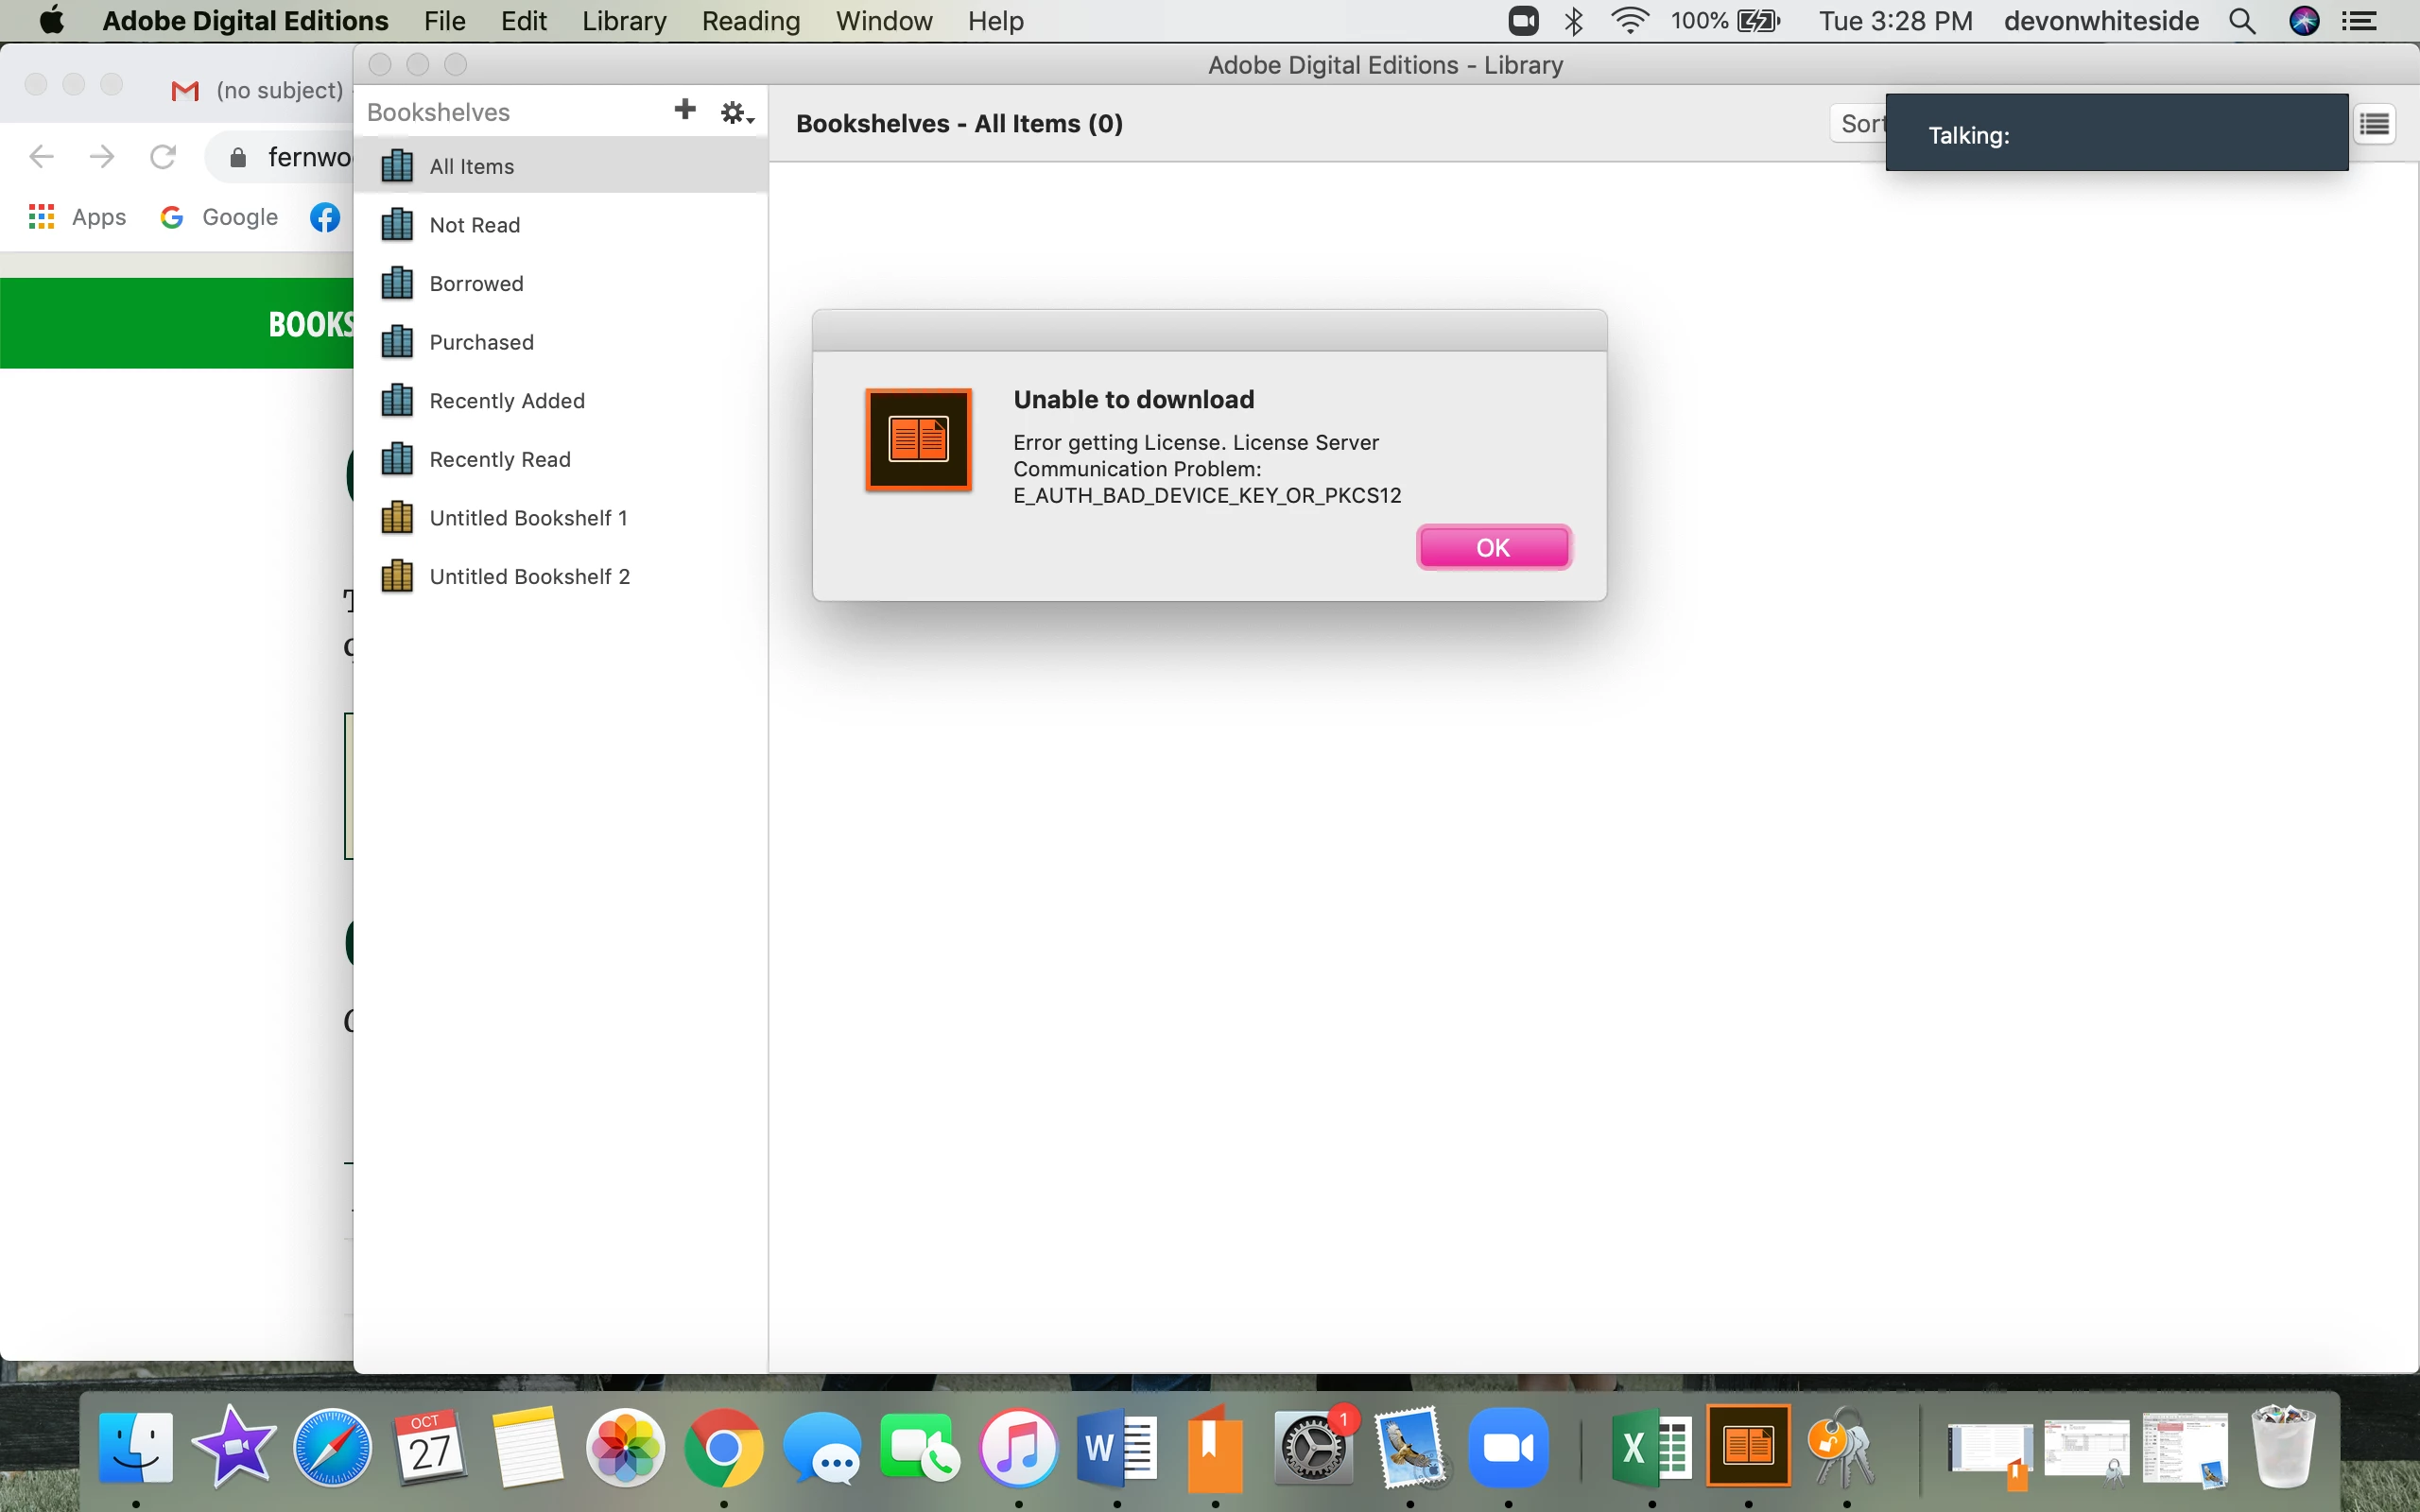The width and height of the screenshot is (2420, 1512).
Task: Open the Recently Read bookshelf
Action: point(500,459)
